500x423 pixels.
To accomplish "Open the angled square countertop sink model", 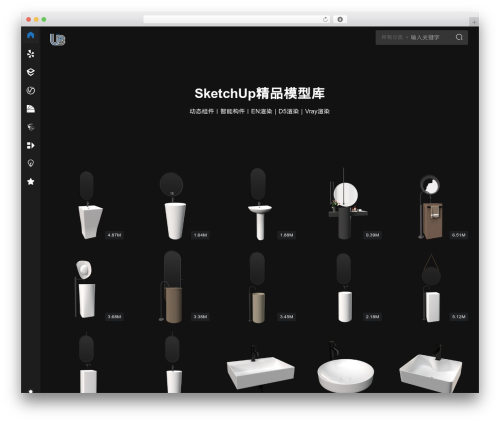I will point(431,368).
